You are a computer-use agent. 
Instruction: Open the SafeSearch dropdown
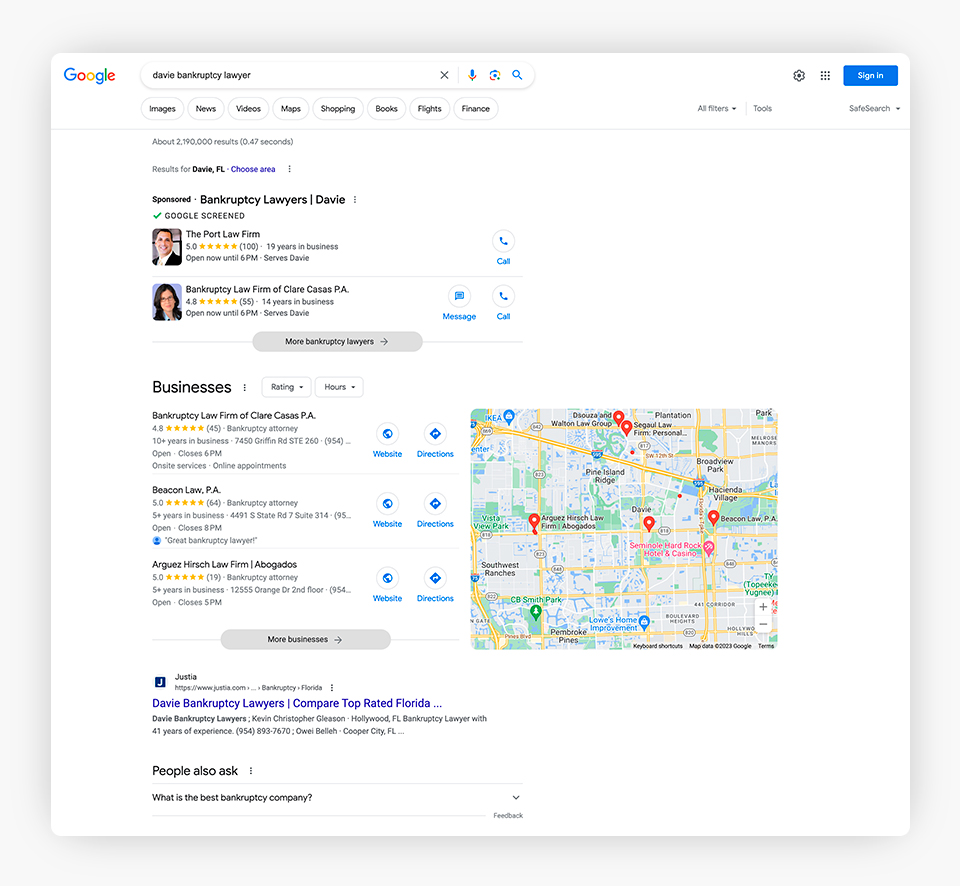(x=874, y=108)
